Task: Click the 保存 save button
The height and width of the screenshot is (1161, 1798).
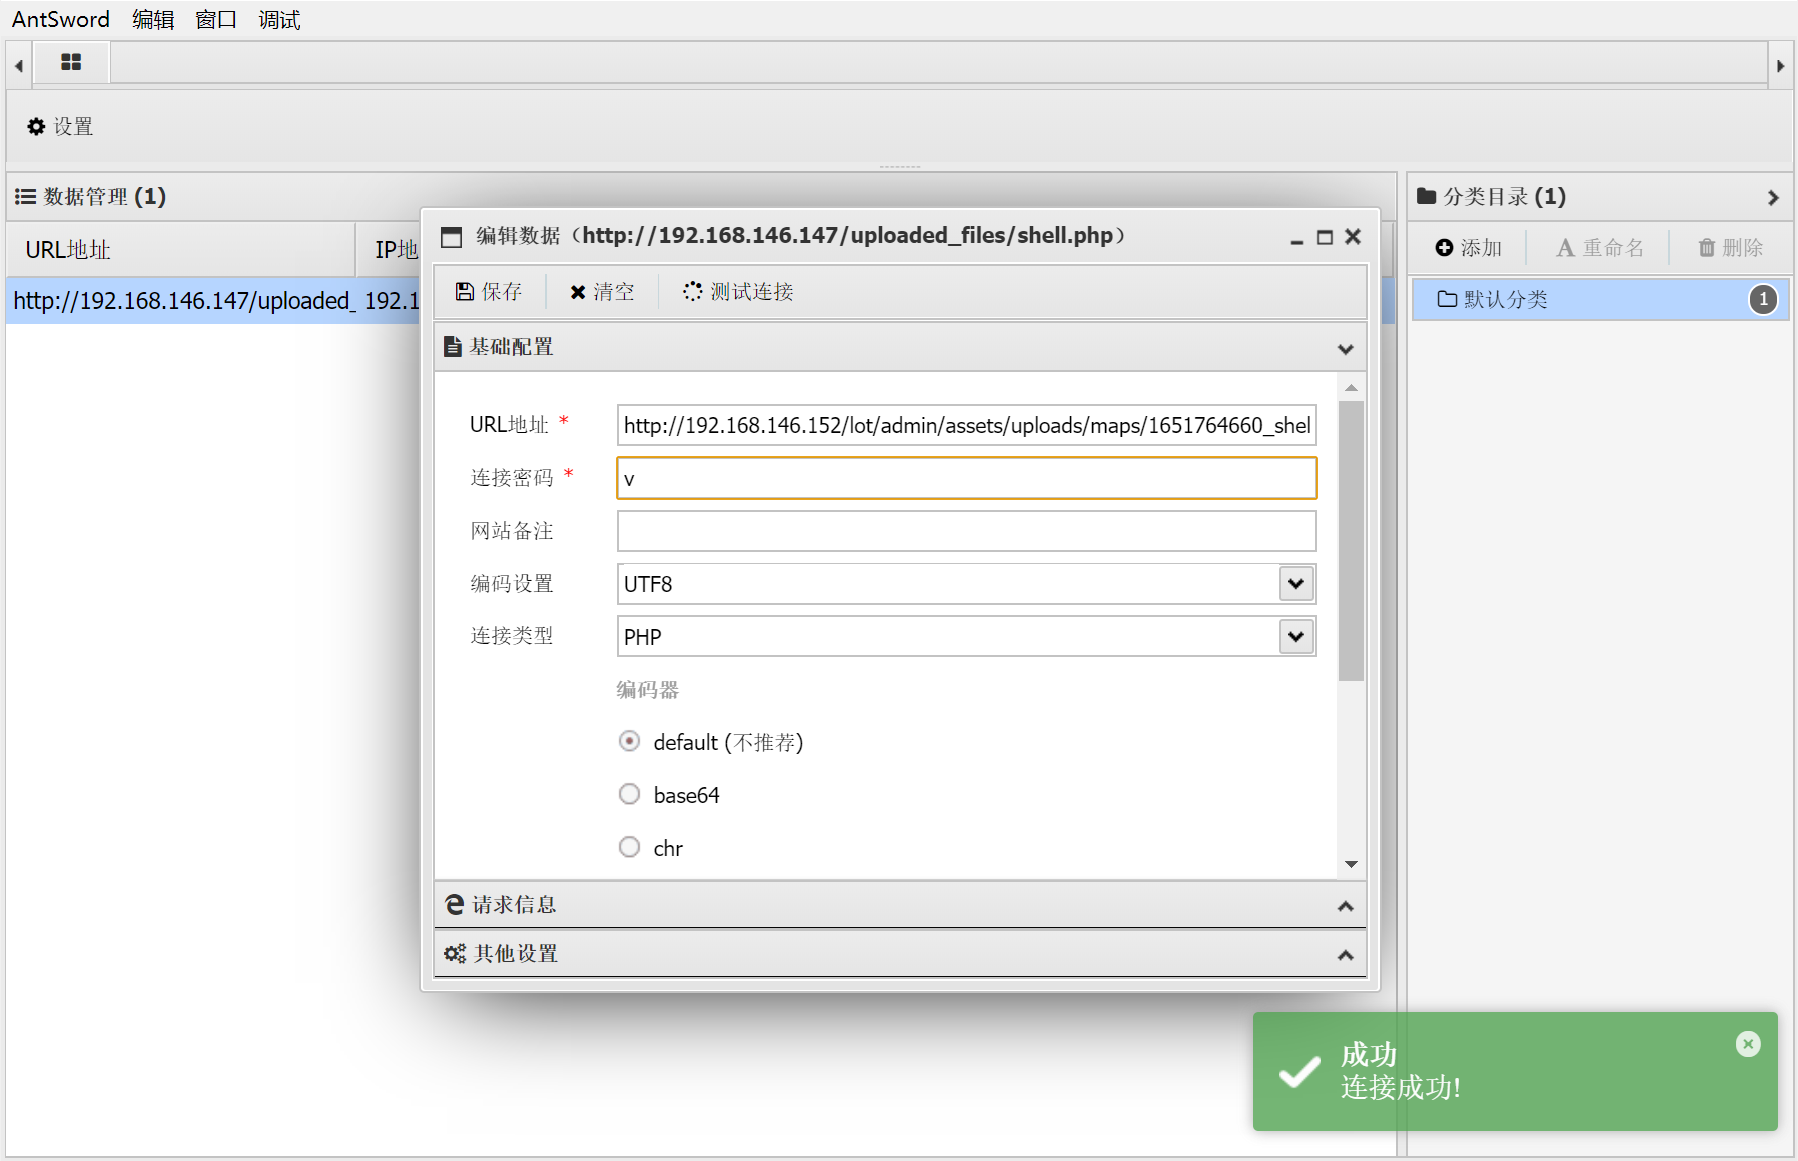Action: [x=489, y=292]
